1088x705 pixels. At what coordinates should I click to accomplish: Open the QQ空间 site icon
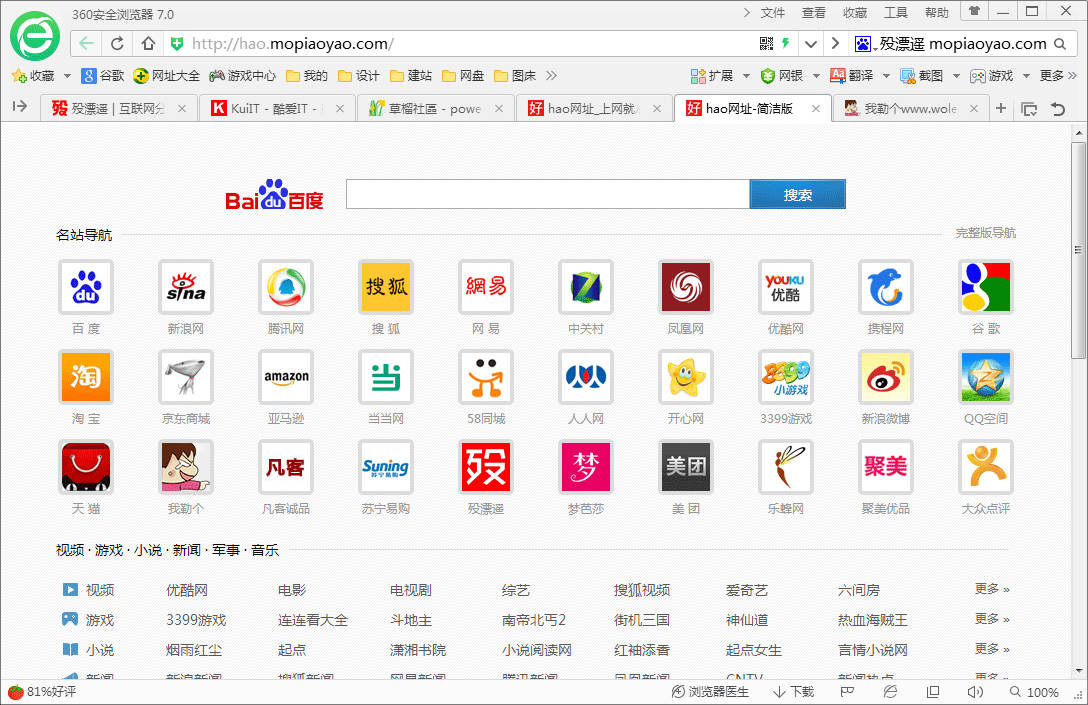coord(985,377)
